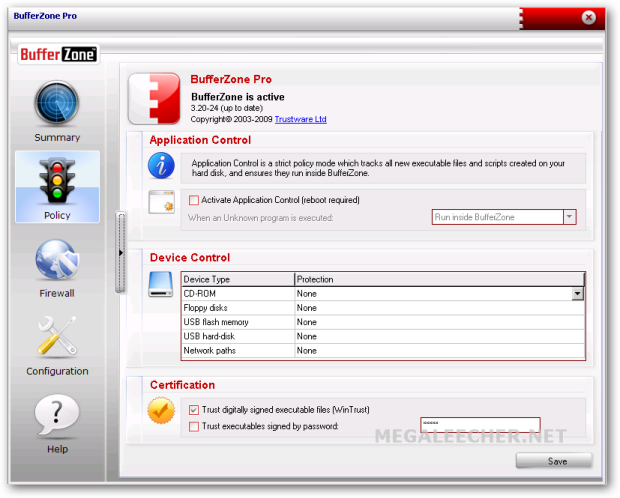Click the Device Control drive icon

tap(161, 284)
